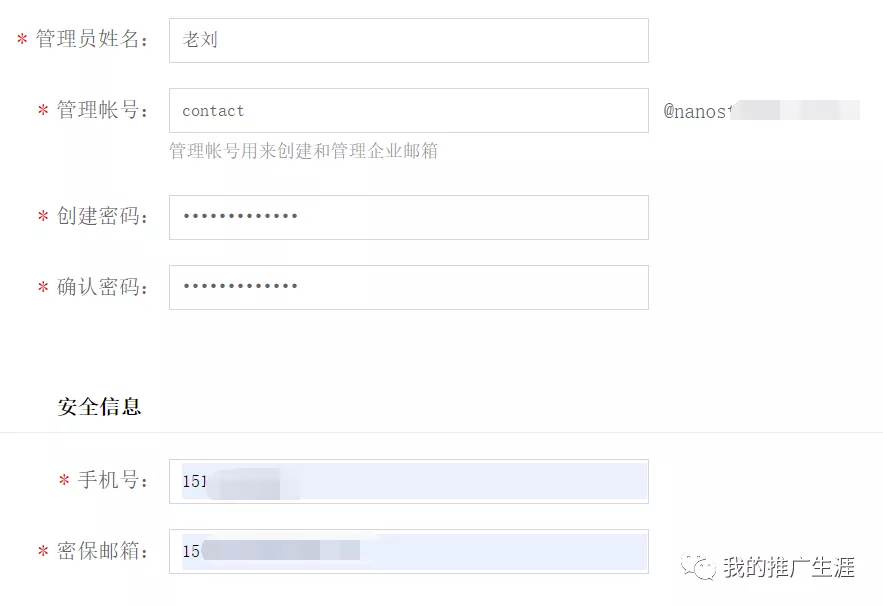
Task: Click the 安全信息 section heading
Action: [x=99, y=407]
